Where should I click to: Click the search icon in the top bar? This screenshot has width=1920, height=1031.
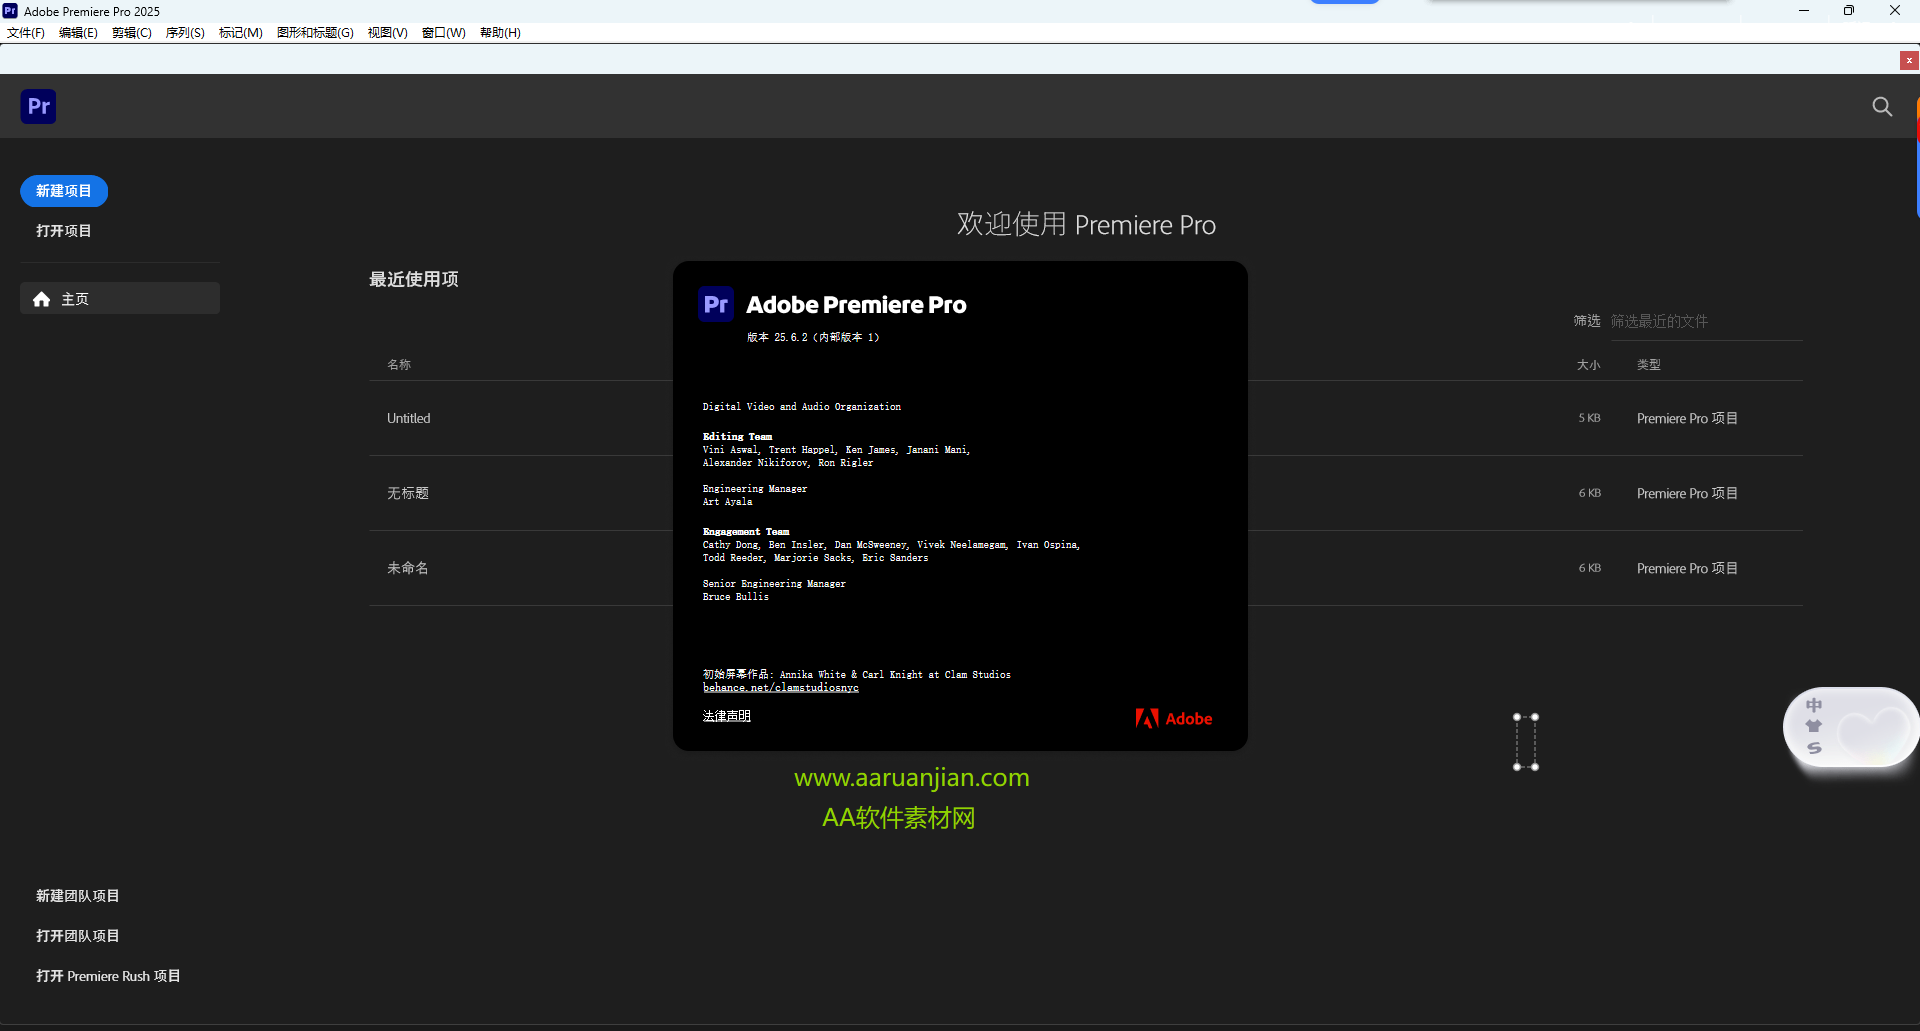1882,106
